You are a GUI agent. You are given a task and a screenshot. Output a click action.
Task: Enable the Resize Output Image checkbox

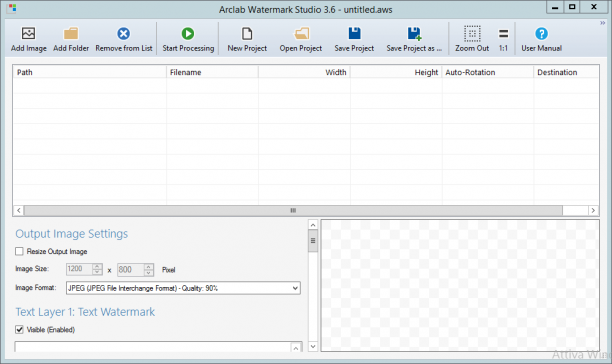19,251
